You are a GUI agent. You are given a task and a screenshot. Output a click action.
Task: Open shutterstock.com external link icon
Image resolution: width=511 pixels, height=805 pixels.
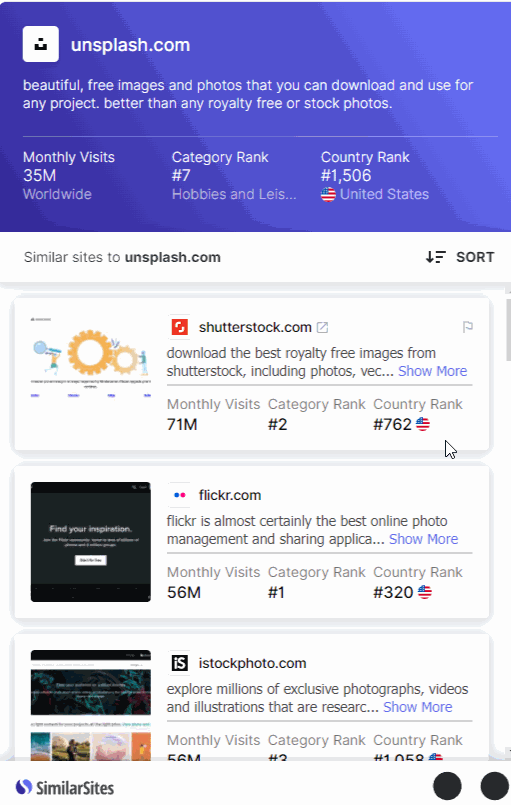322,328
